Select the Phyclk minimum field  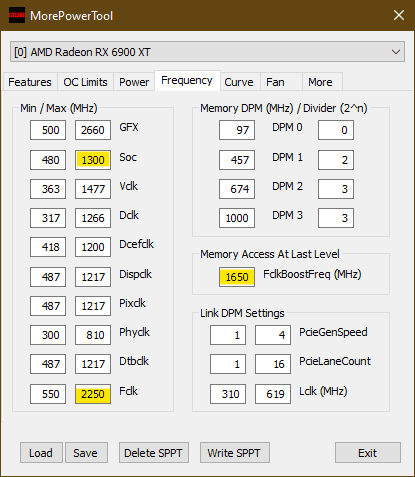(x=48, y=335)
